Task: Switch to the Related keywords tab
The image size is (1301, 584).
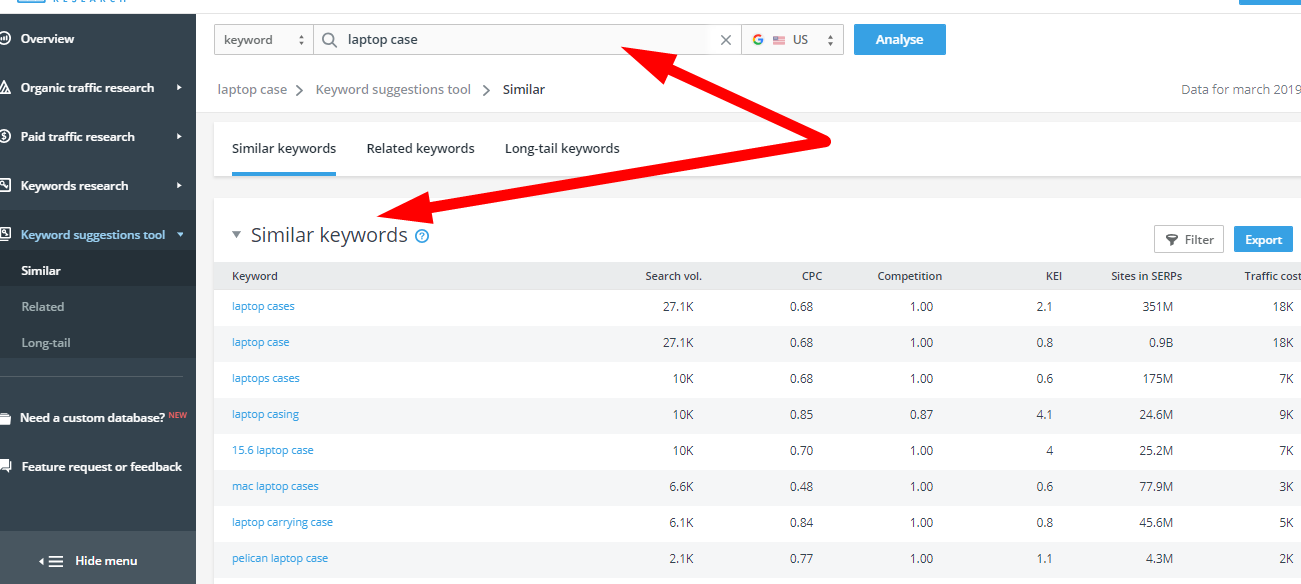Action: [420, 149]
